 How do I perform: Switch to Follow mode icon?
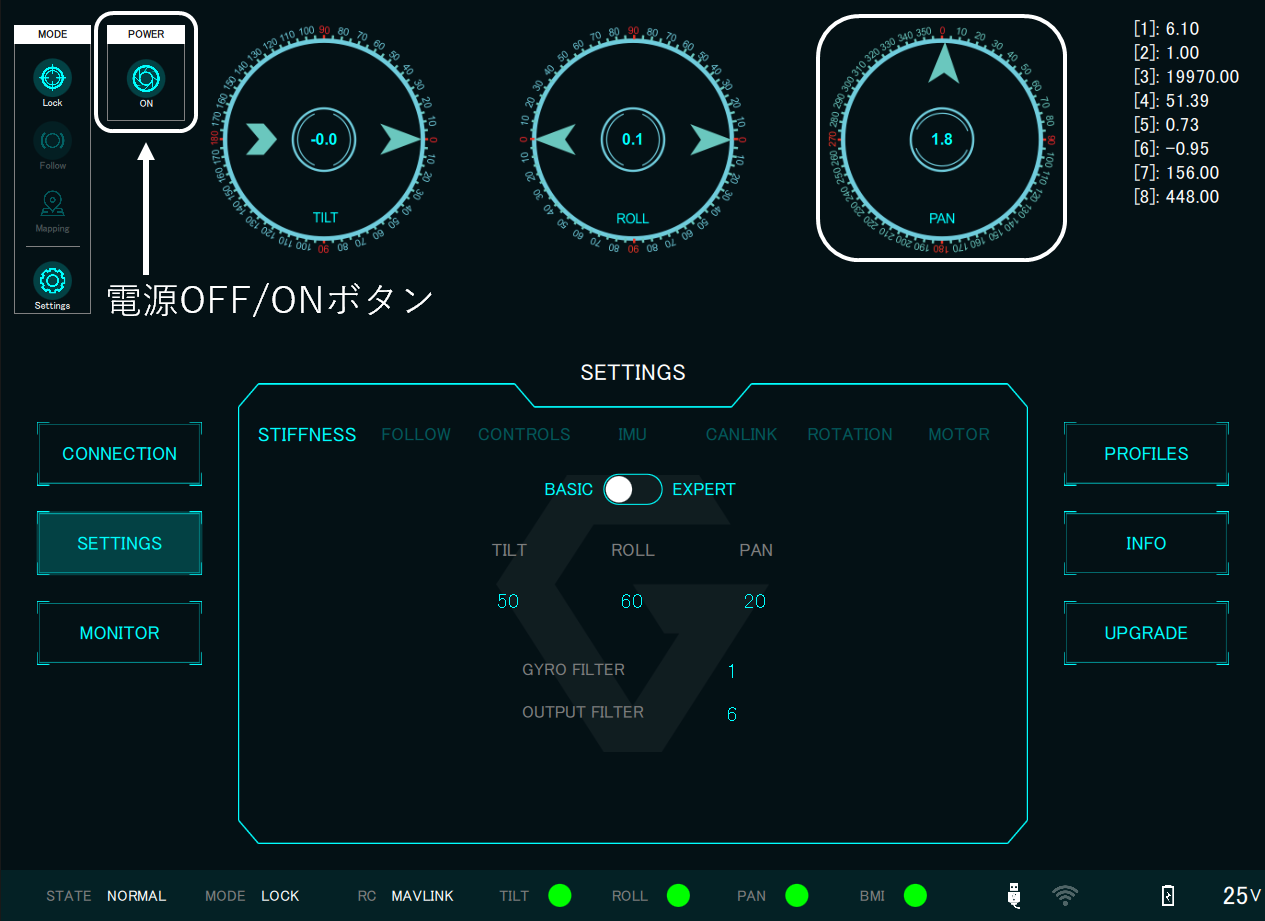52,140
